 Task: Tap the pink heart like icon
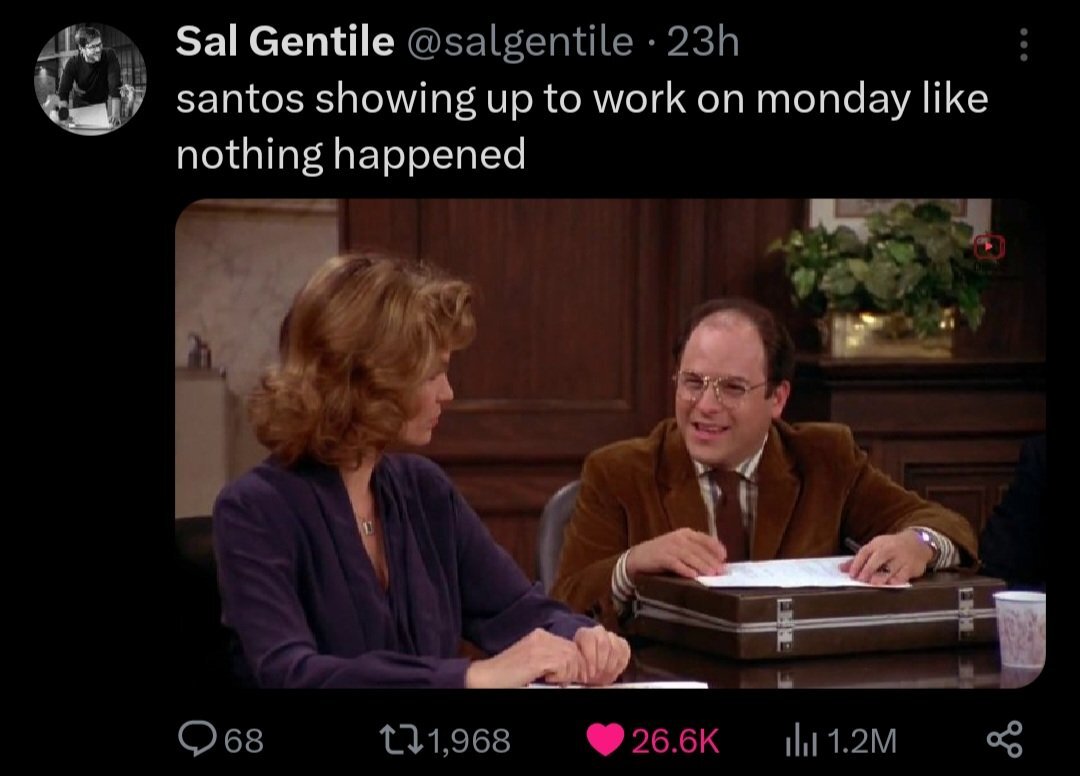click(x=604, y=740)
